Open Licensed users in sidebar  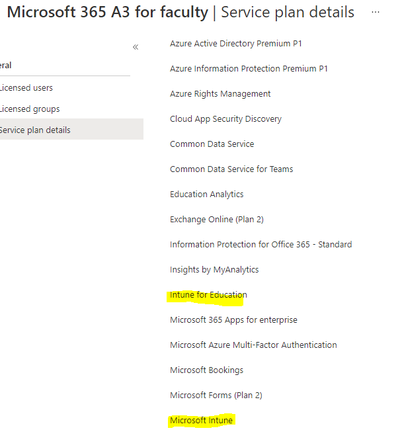[26, 88]
